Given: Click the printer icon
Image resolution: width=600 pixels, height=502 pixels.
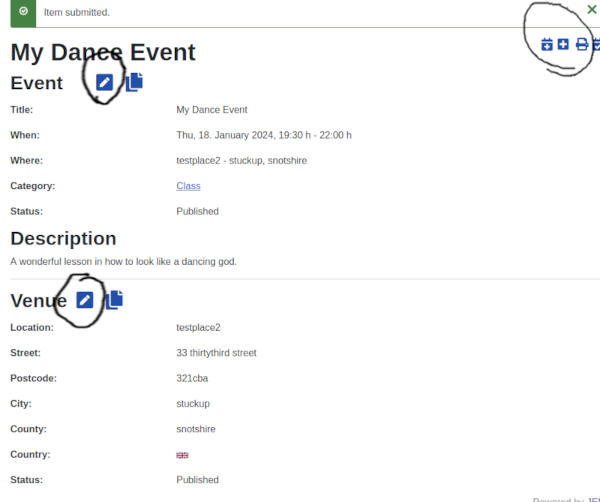Looking at the screenshot, I should [582, 44].
